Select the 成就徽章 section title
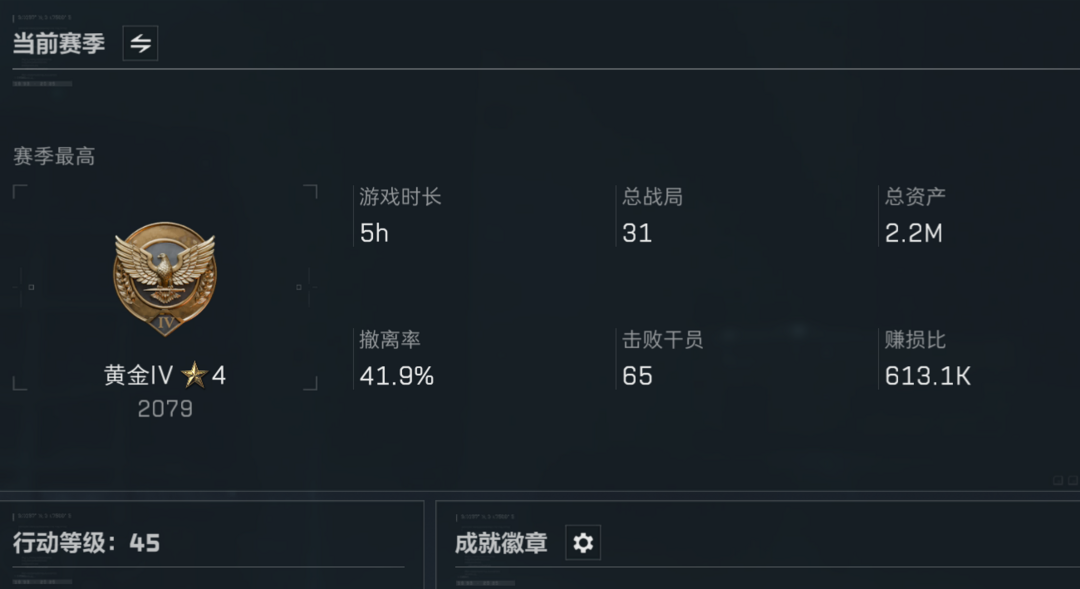1080x589 pixels. pyautogui.click(x=501, y=543)
